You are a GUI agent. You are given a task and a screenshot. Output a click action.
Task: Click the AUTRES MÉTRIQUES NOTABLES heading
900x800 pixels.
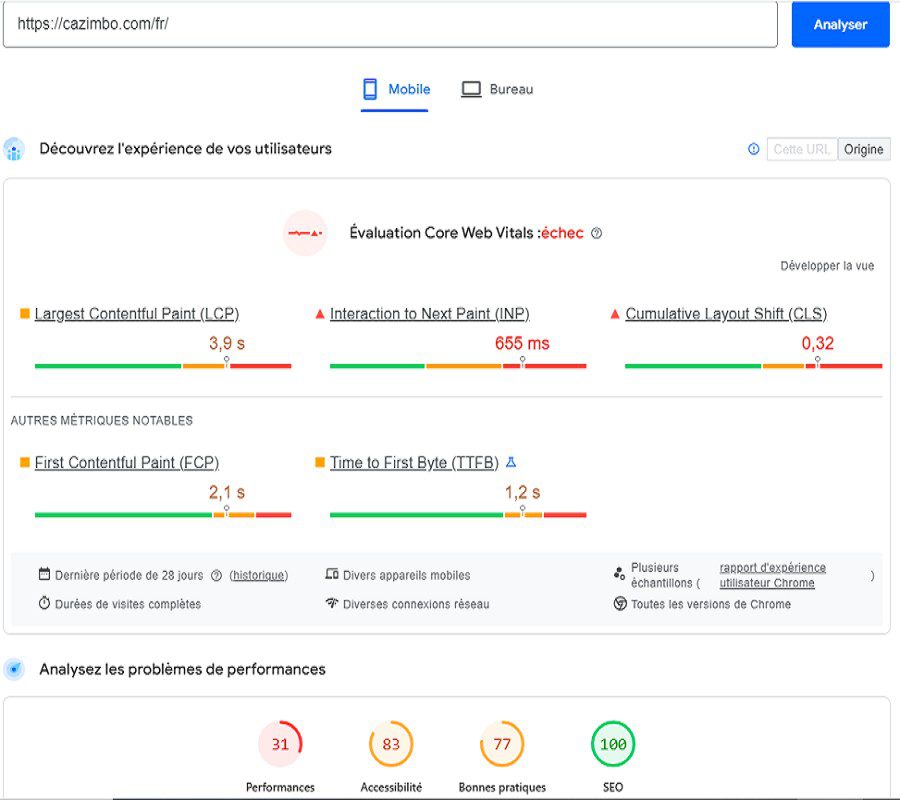coord(102,421)
